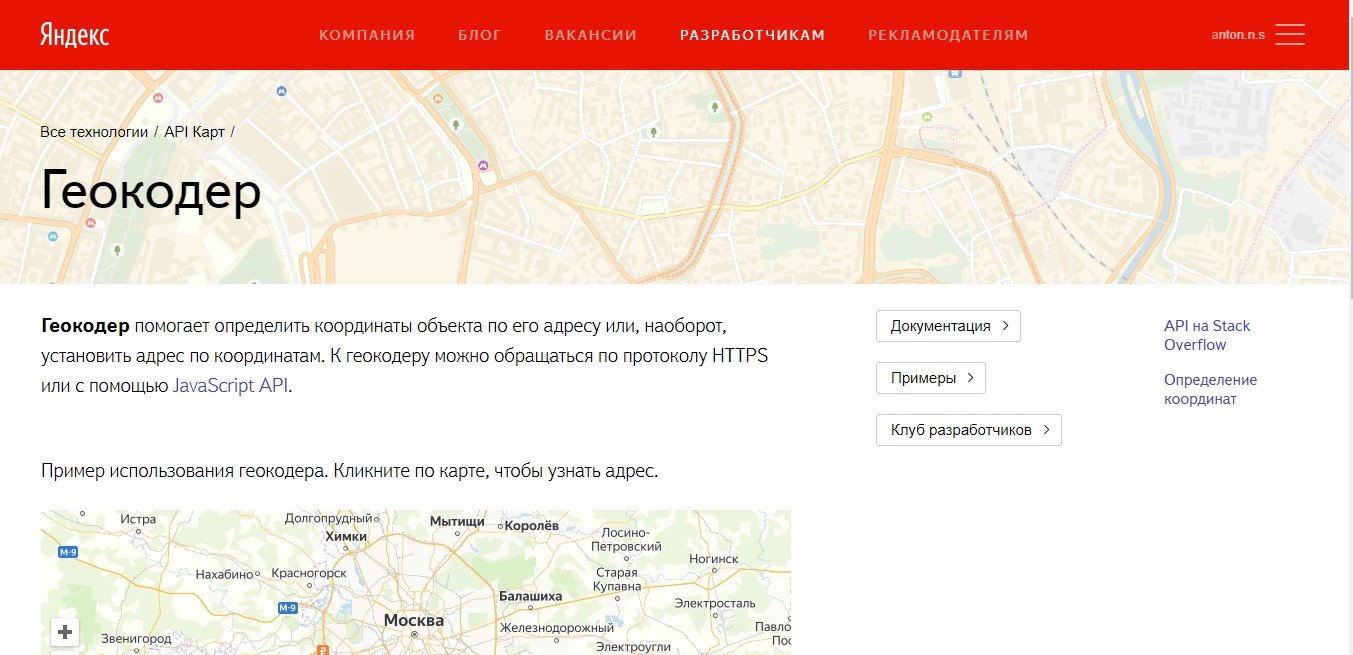Follow the JavaScript API link
Image resolution: width=1353 pixels, height=655 pixels.
coord(231,385)
